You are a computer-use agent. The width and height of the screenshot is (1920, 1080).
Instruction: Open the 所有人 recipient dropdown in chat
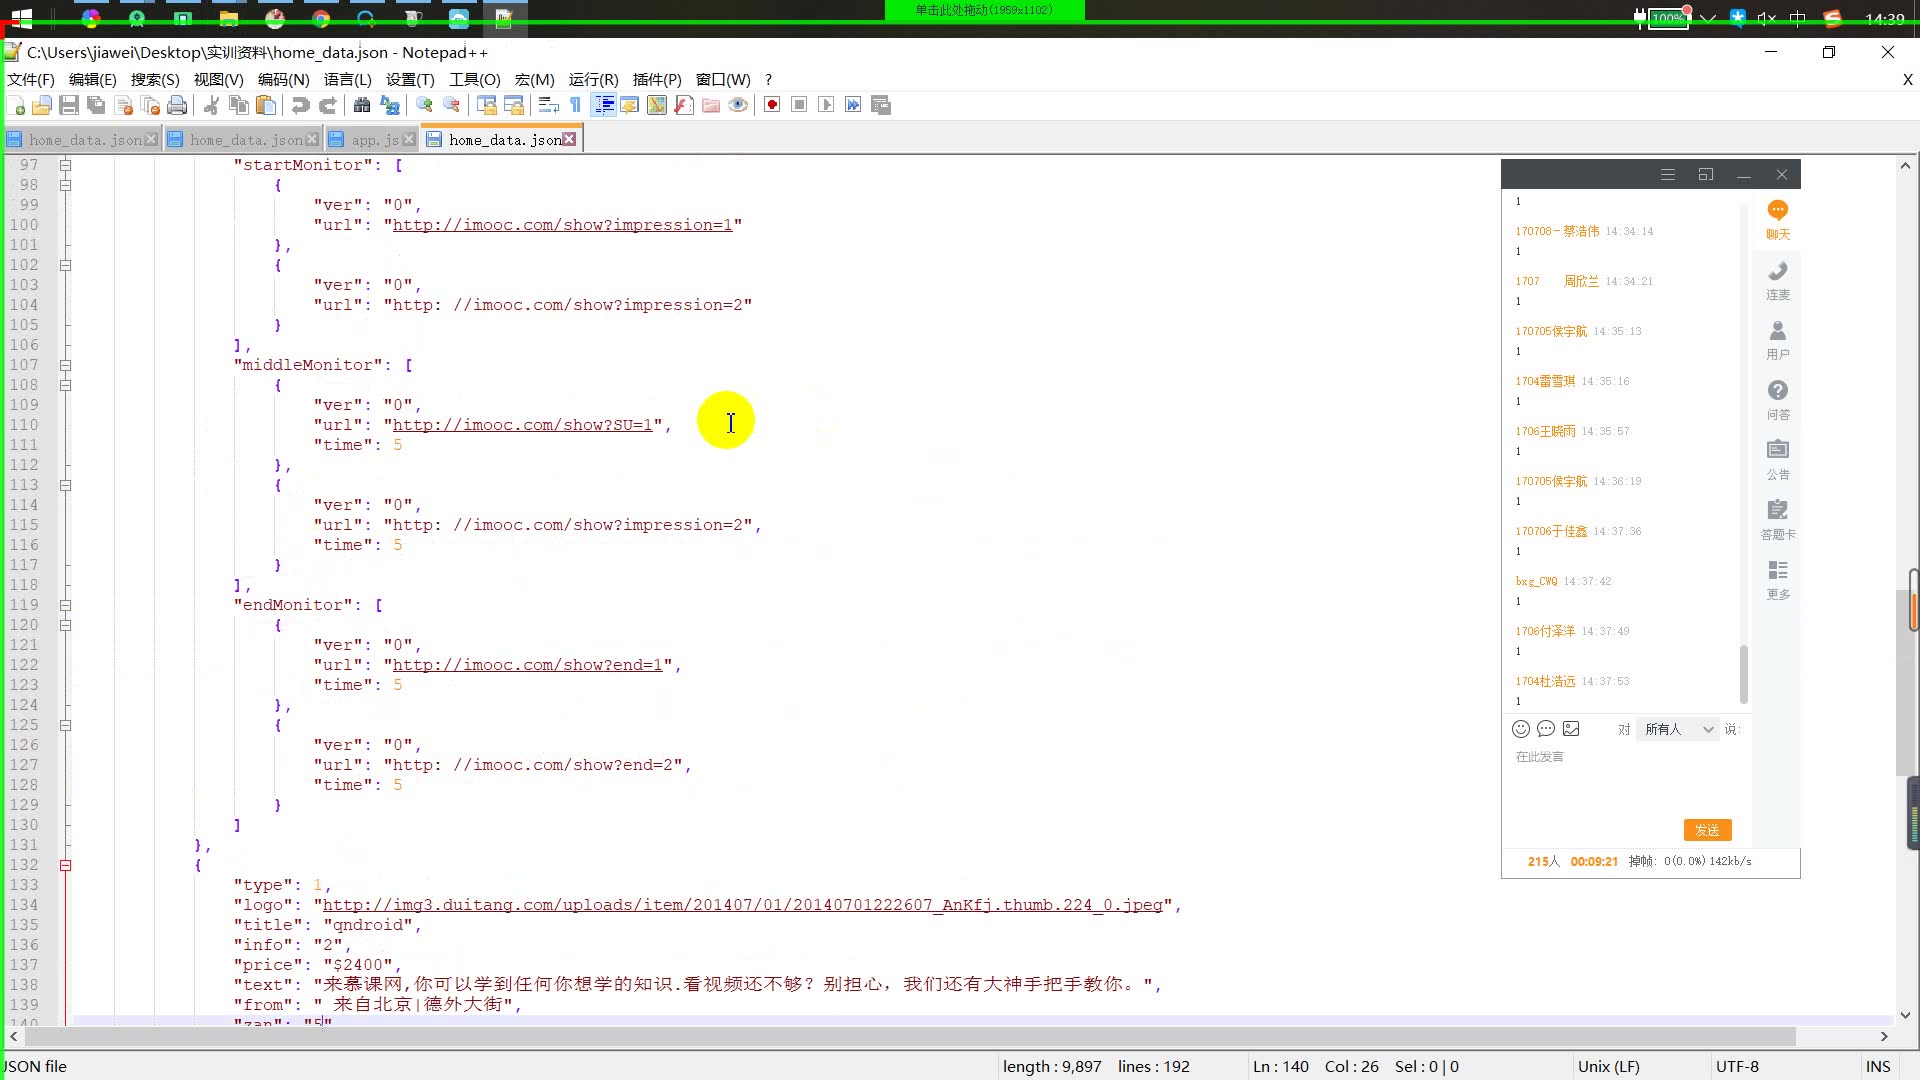(1678, 729)
